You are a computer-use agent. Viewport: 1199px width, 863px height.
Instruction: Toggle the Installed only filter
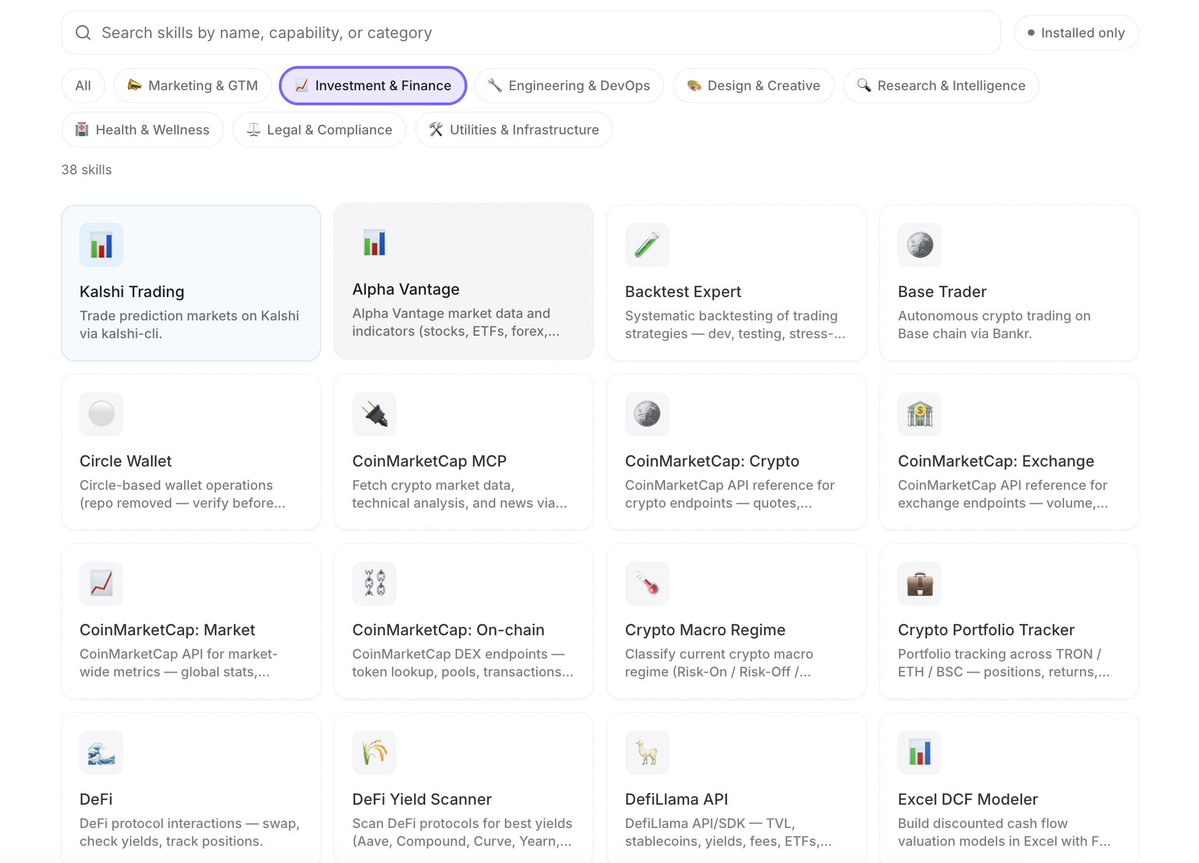(1076, 33)
